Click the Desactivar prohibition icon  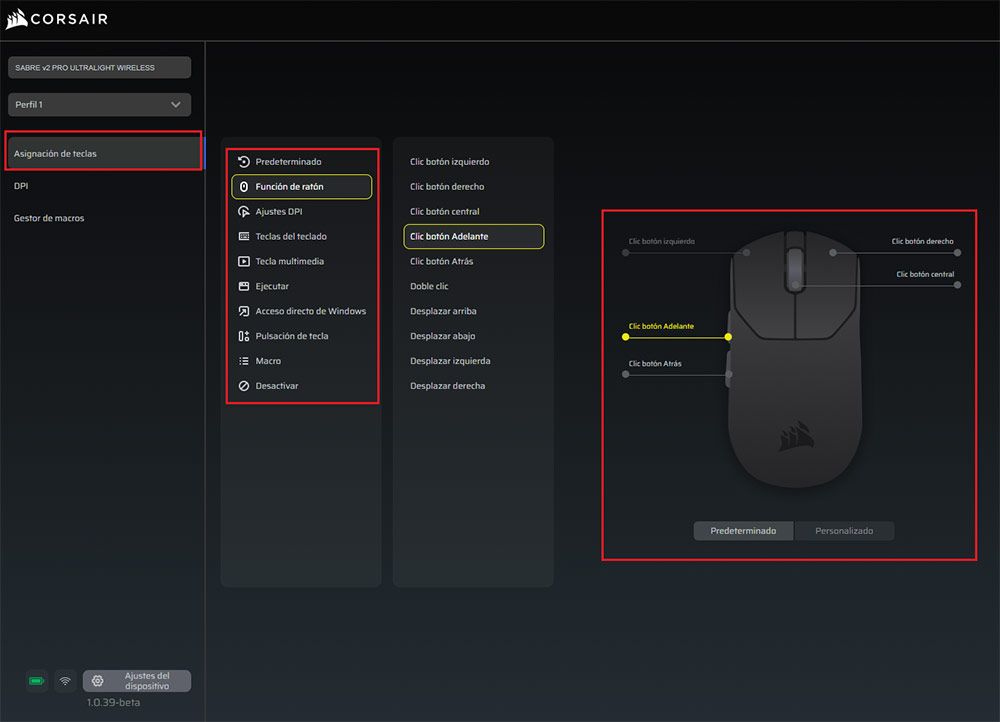tap(244, 386)
